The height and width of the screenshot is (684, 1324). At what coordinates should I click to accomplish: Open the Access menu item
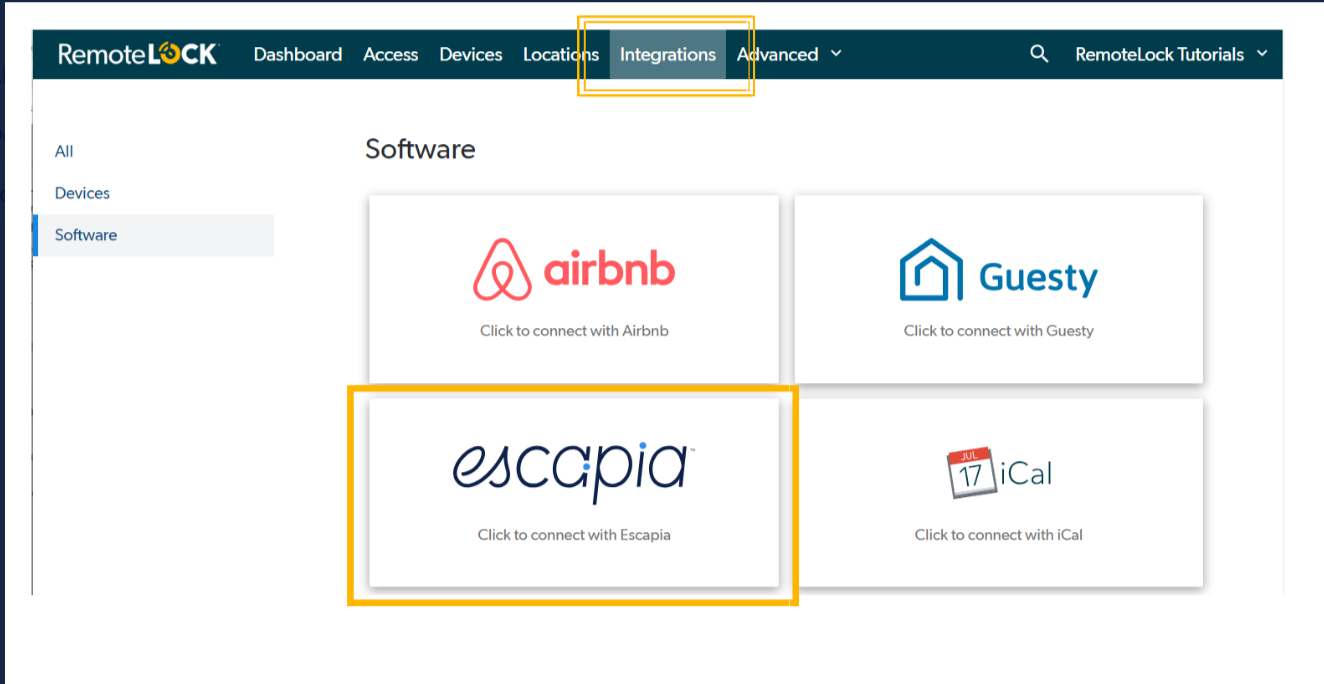pos(391,54)
